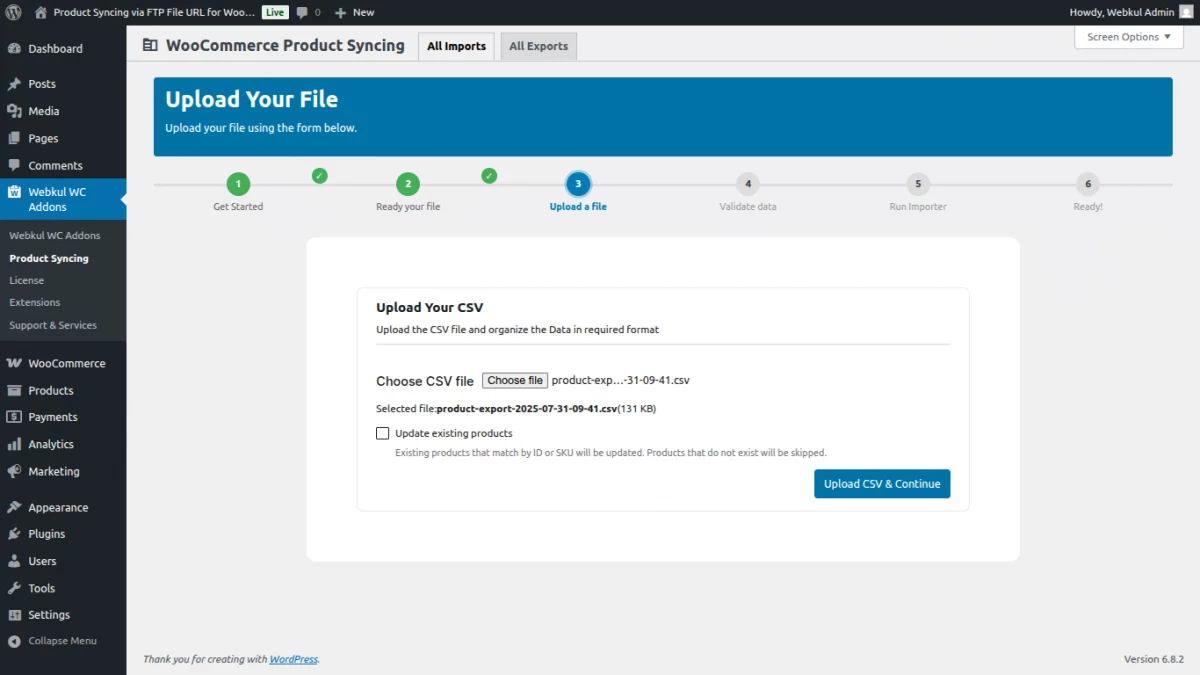Enable the Update existing products checkbox
1200x675 pixels.
point(383,433)
